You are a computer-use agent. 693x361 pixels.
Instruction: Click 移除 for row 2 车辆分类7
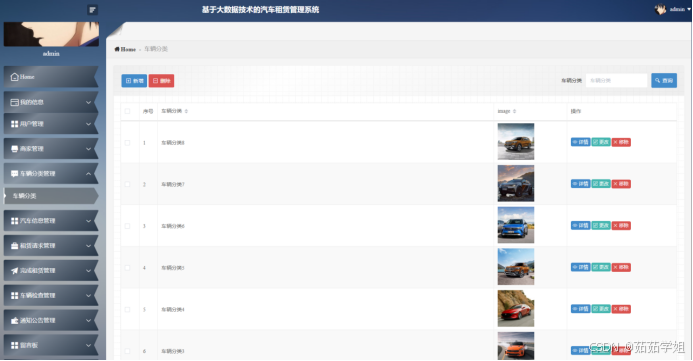[621, 184]
